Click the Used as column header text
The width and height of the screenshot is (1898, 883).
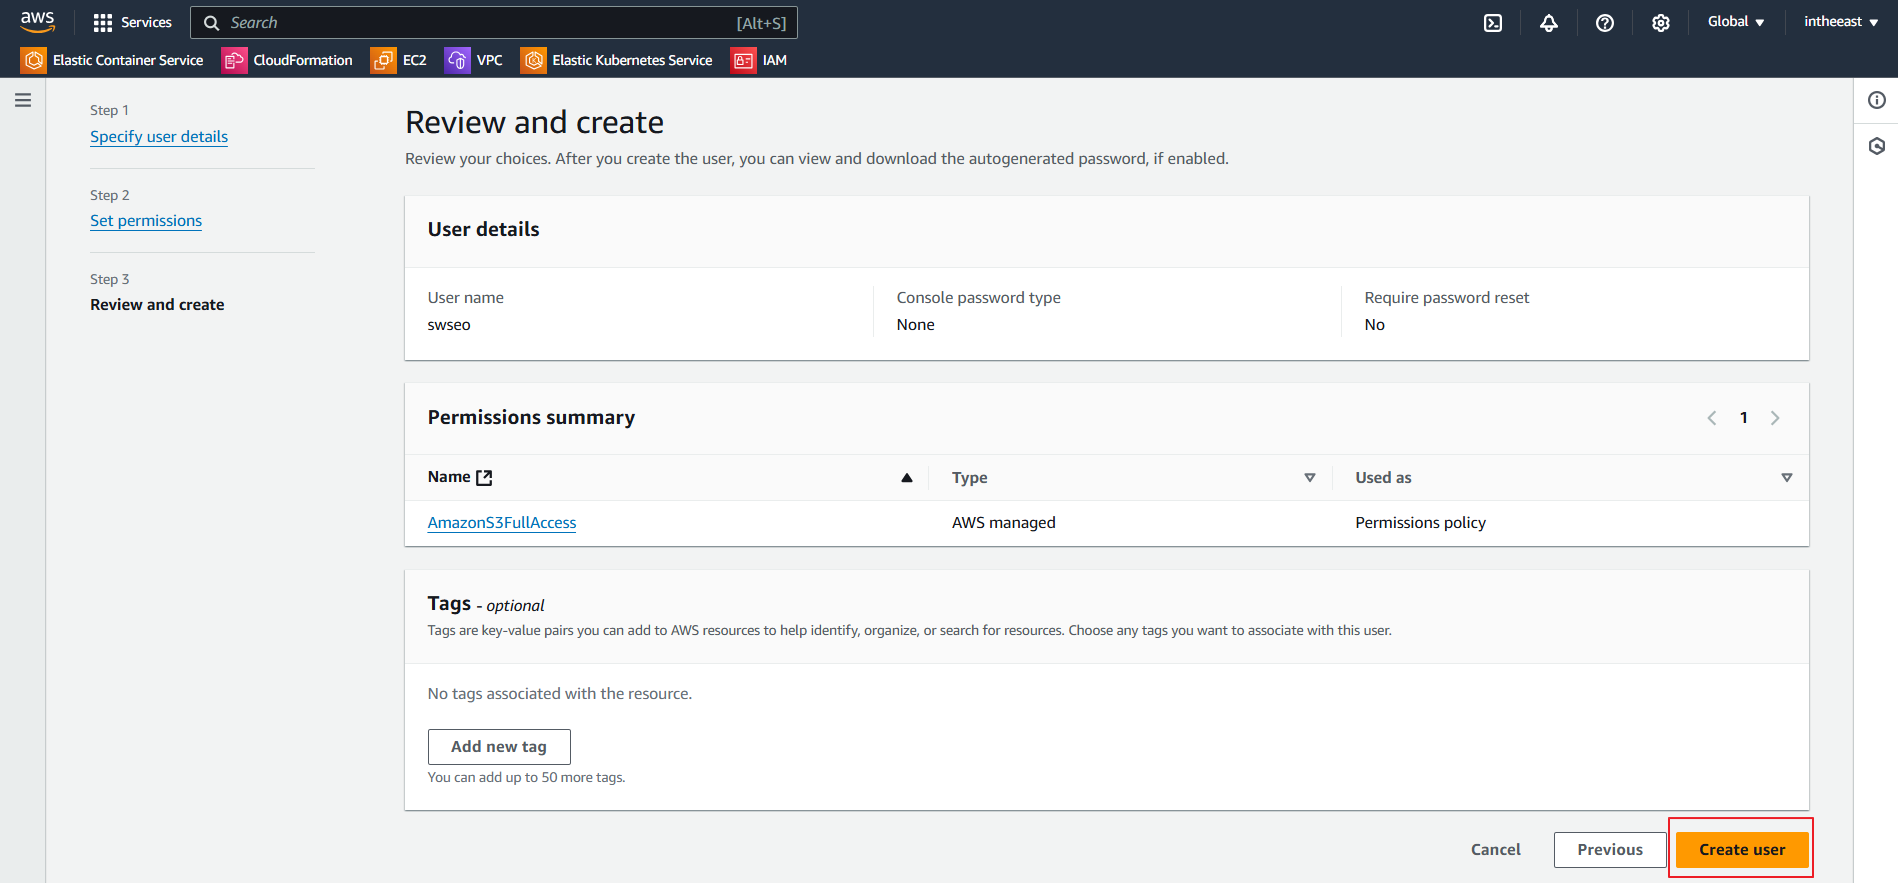1383,478
